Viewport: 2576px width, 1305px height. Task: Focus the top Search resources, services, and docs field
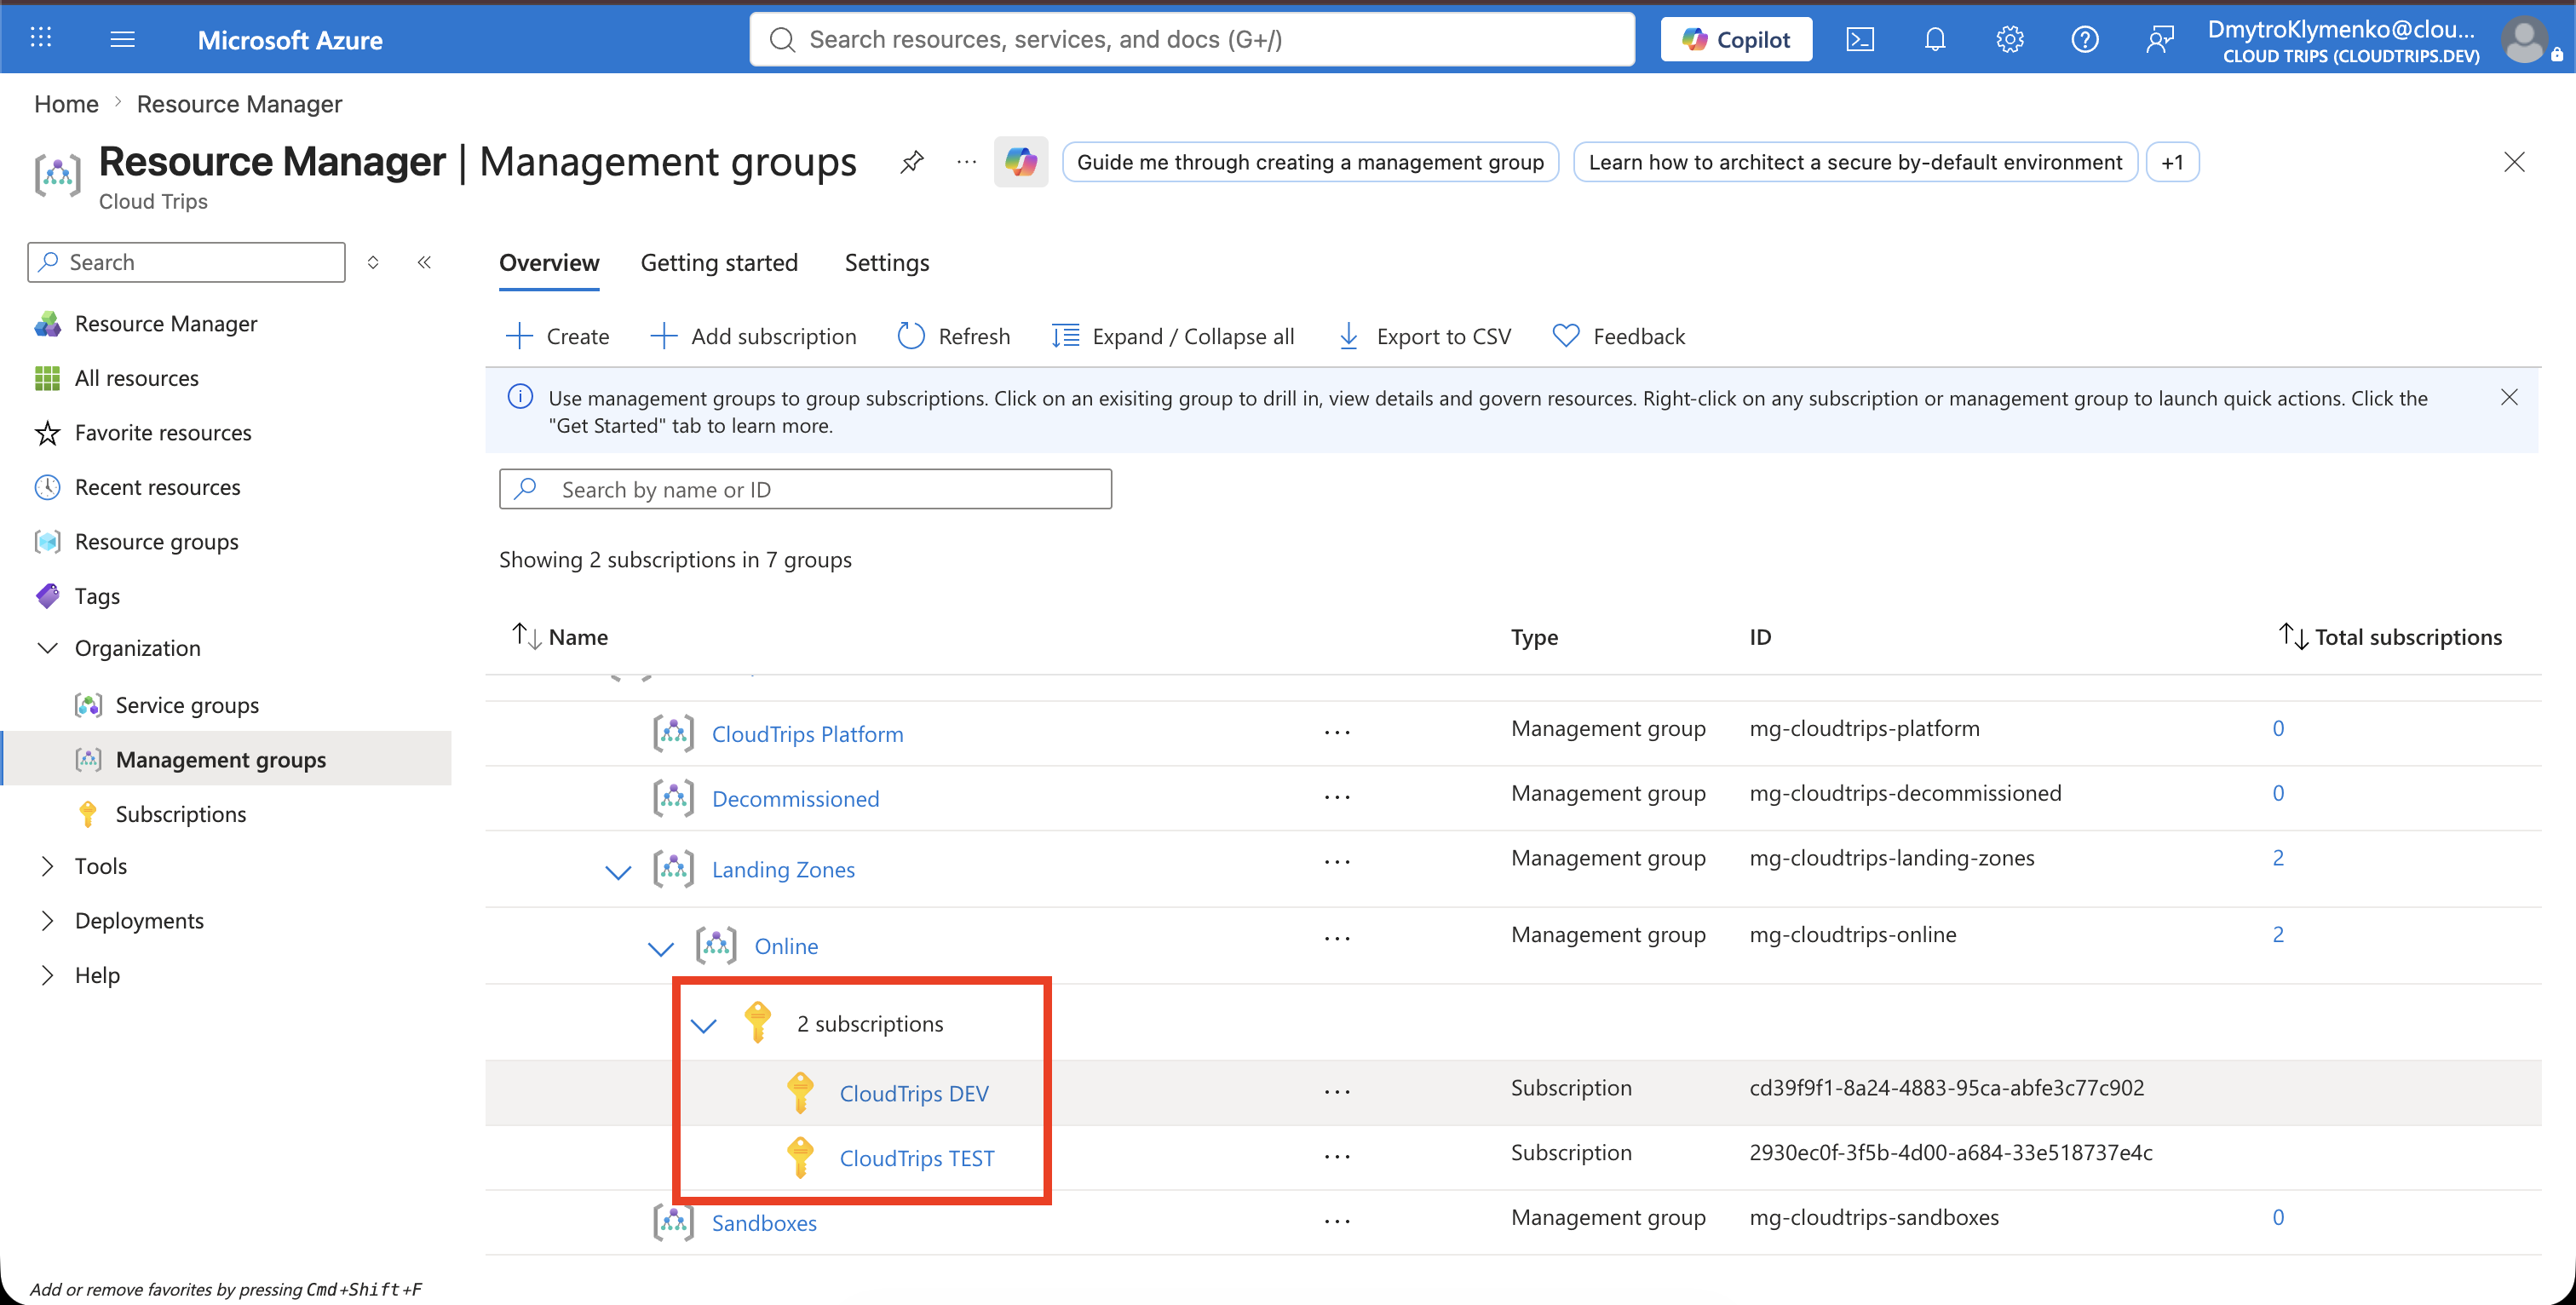coord(1192,39)
